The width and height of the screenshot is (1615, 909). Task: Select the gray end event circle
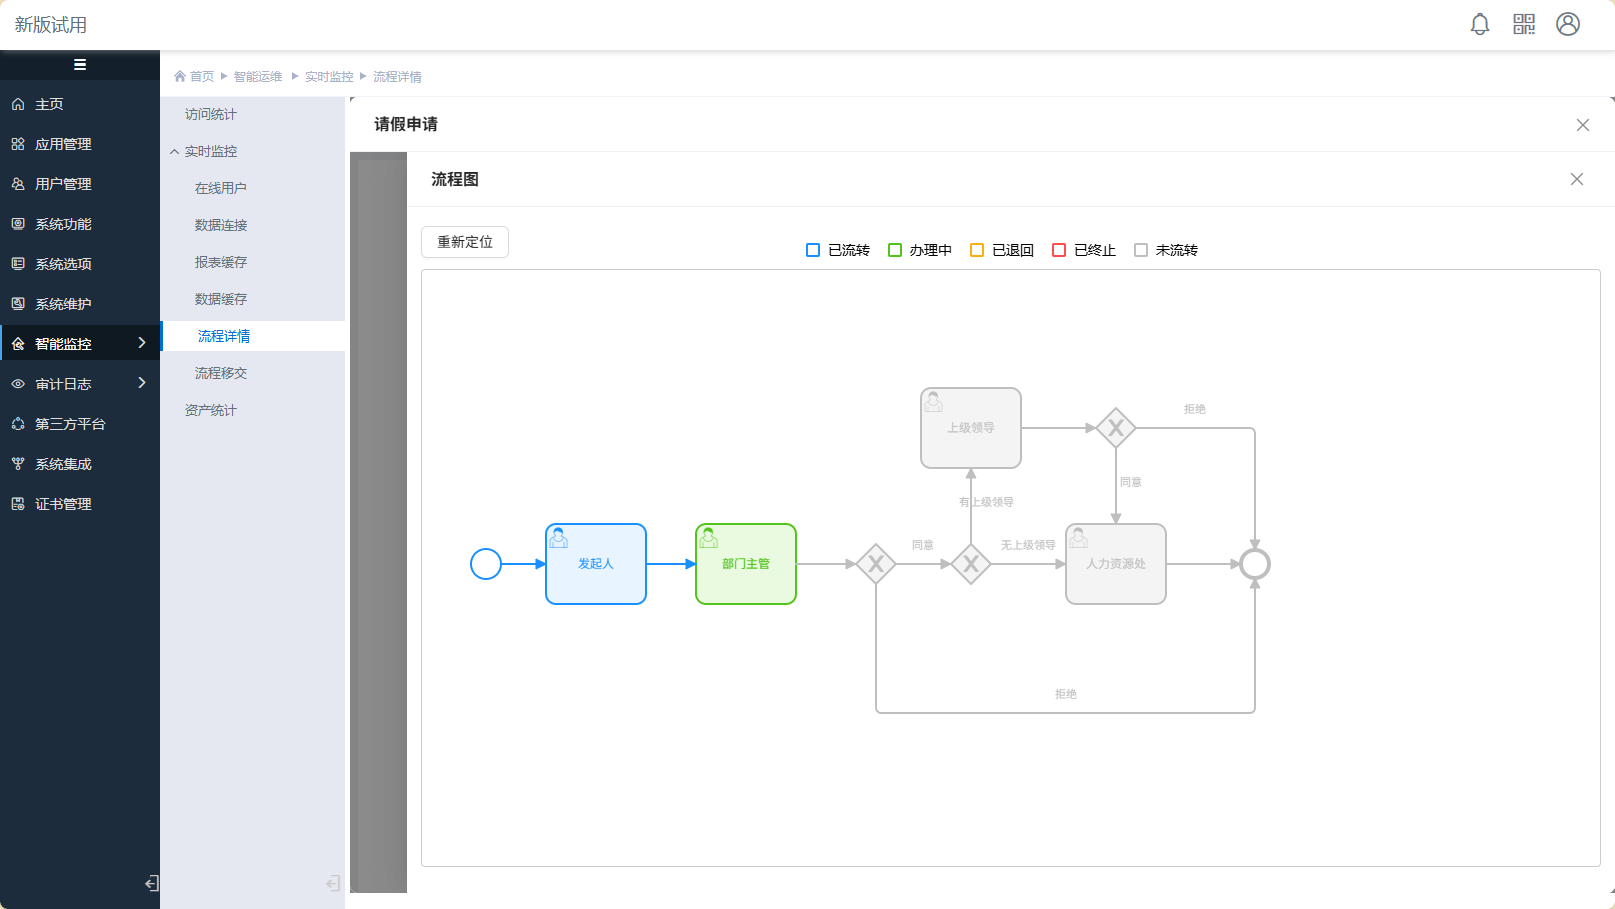pos(1255,564)
